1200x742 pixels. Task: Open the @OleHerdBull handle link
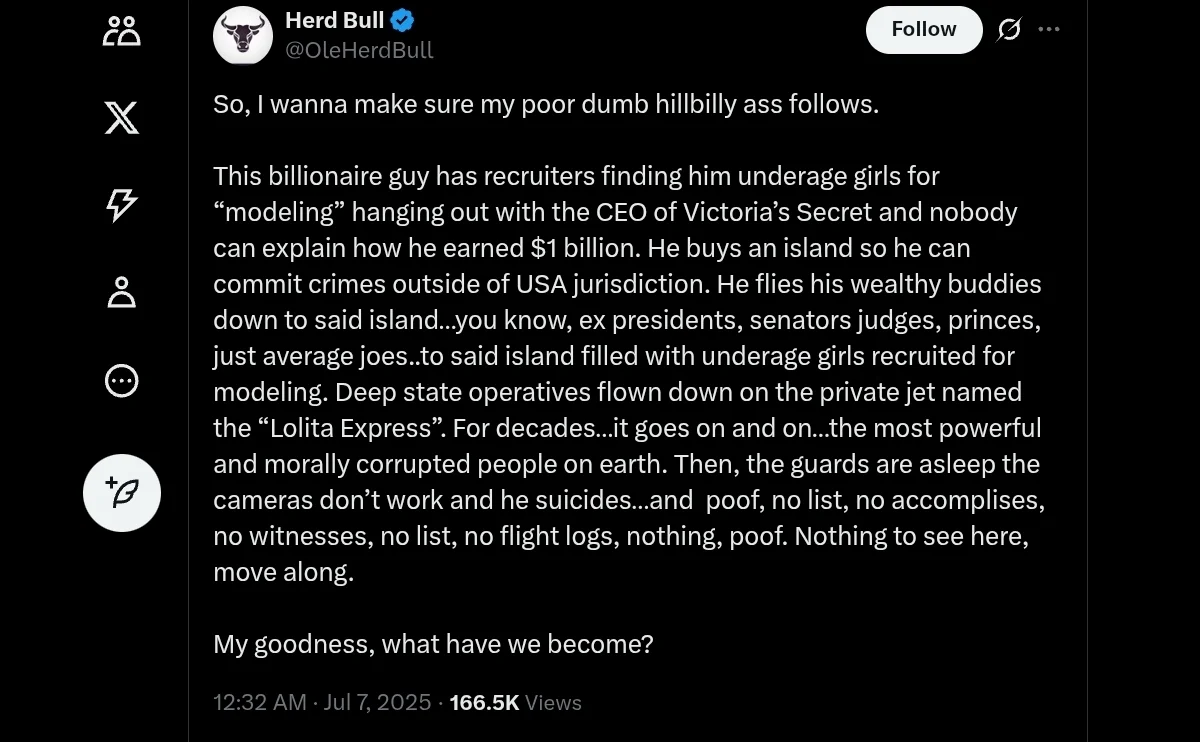[359, 50]
